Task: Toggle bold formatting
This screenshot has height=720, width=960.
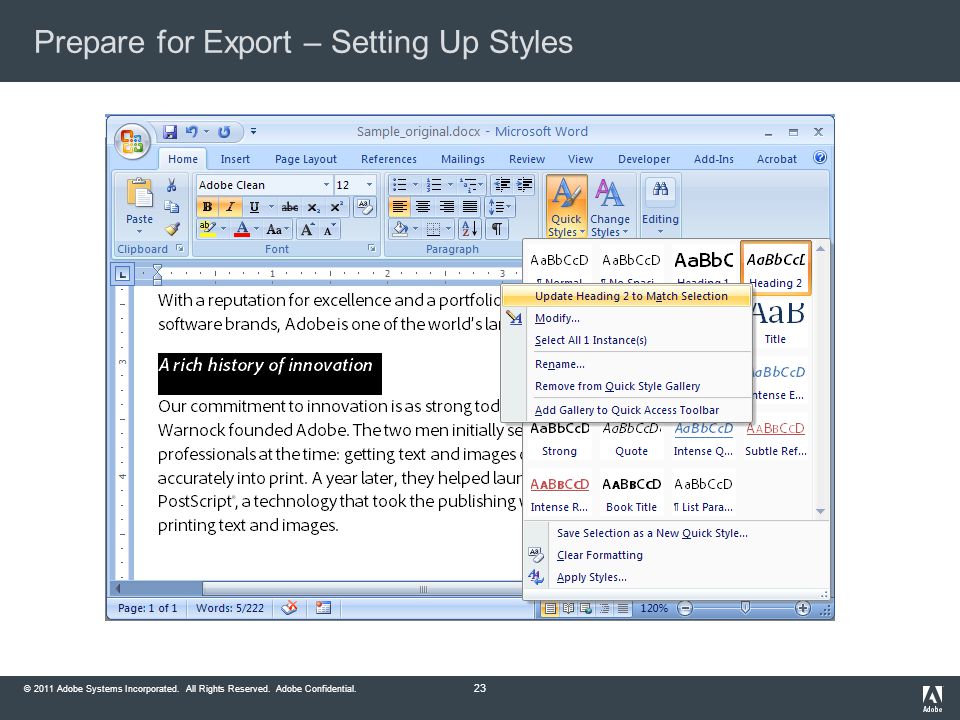Action: 207,207
